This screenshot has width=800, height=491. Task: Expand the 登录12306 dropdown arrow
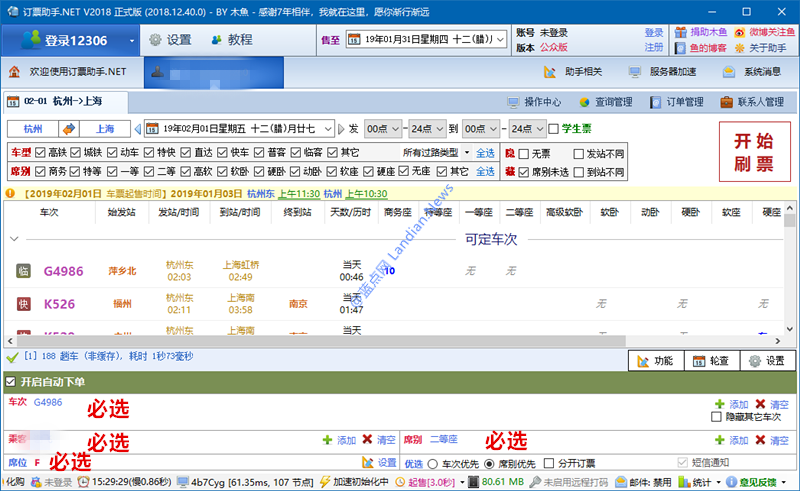(x=132, y=41)
